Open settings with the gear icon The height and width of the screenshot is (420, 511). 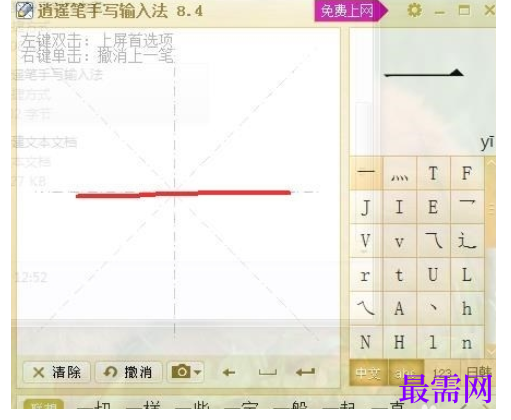pos(414,10)
